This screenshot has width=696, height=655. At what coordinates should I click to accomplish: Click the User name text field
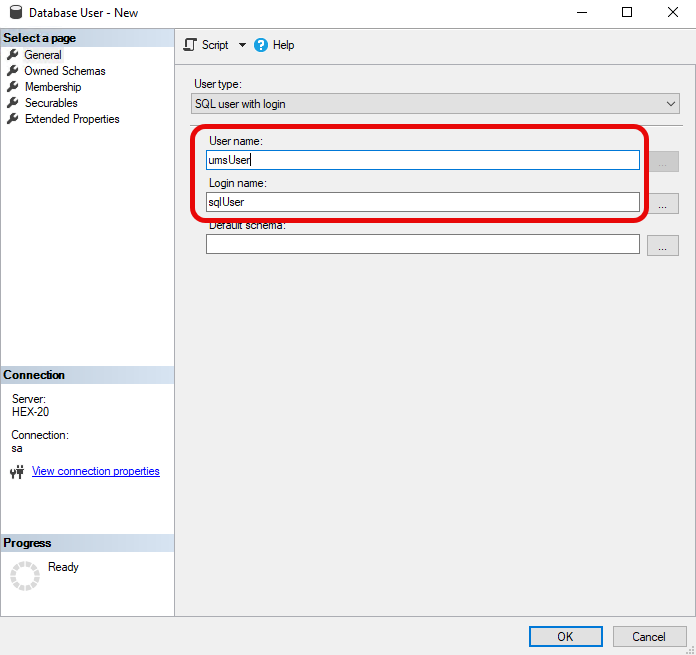(x=422, y=160)
